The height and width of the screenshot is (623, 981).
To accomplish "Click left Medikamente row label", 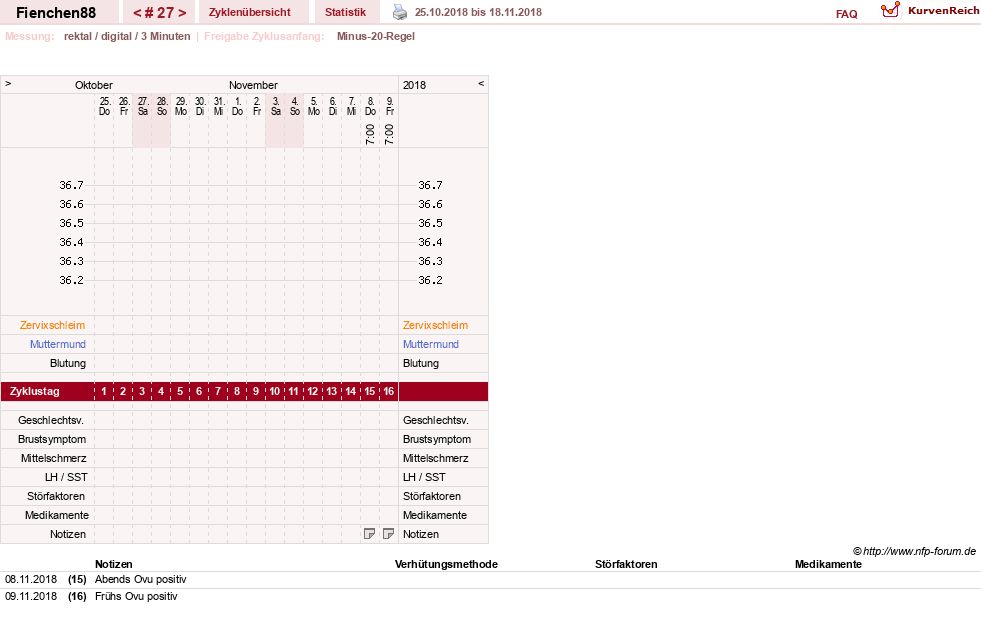I will [x=57, y=515].
